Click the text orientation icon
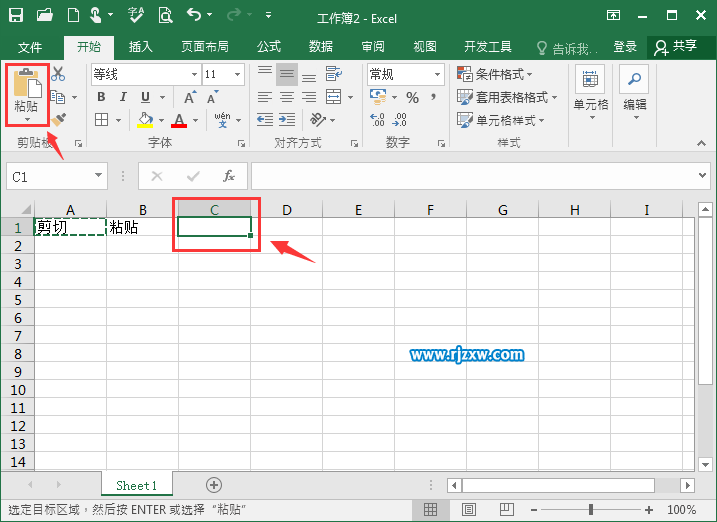The image size is (717, 522). [x=318, y=120]
